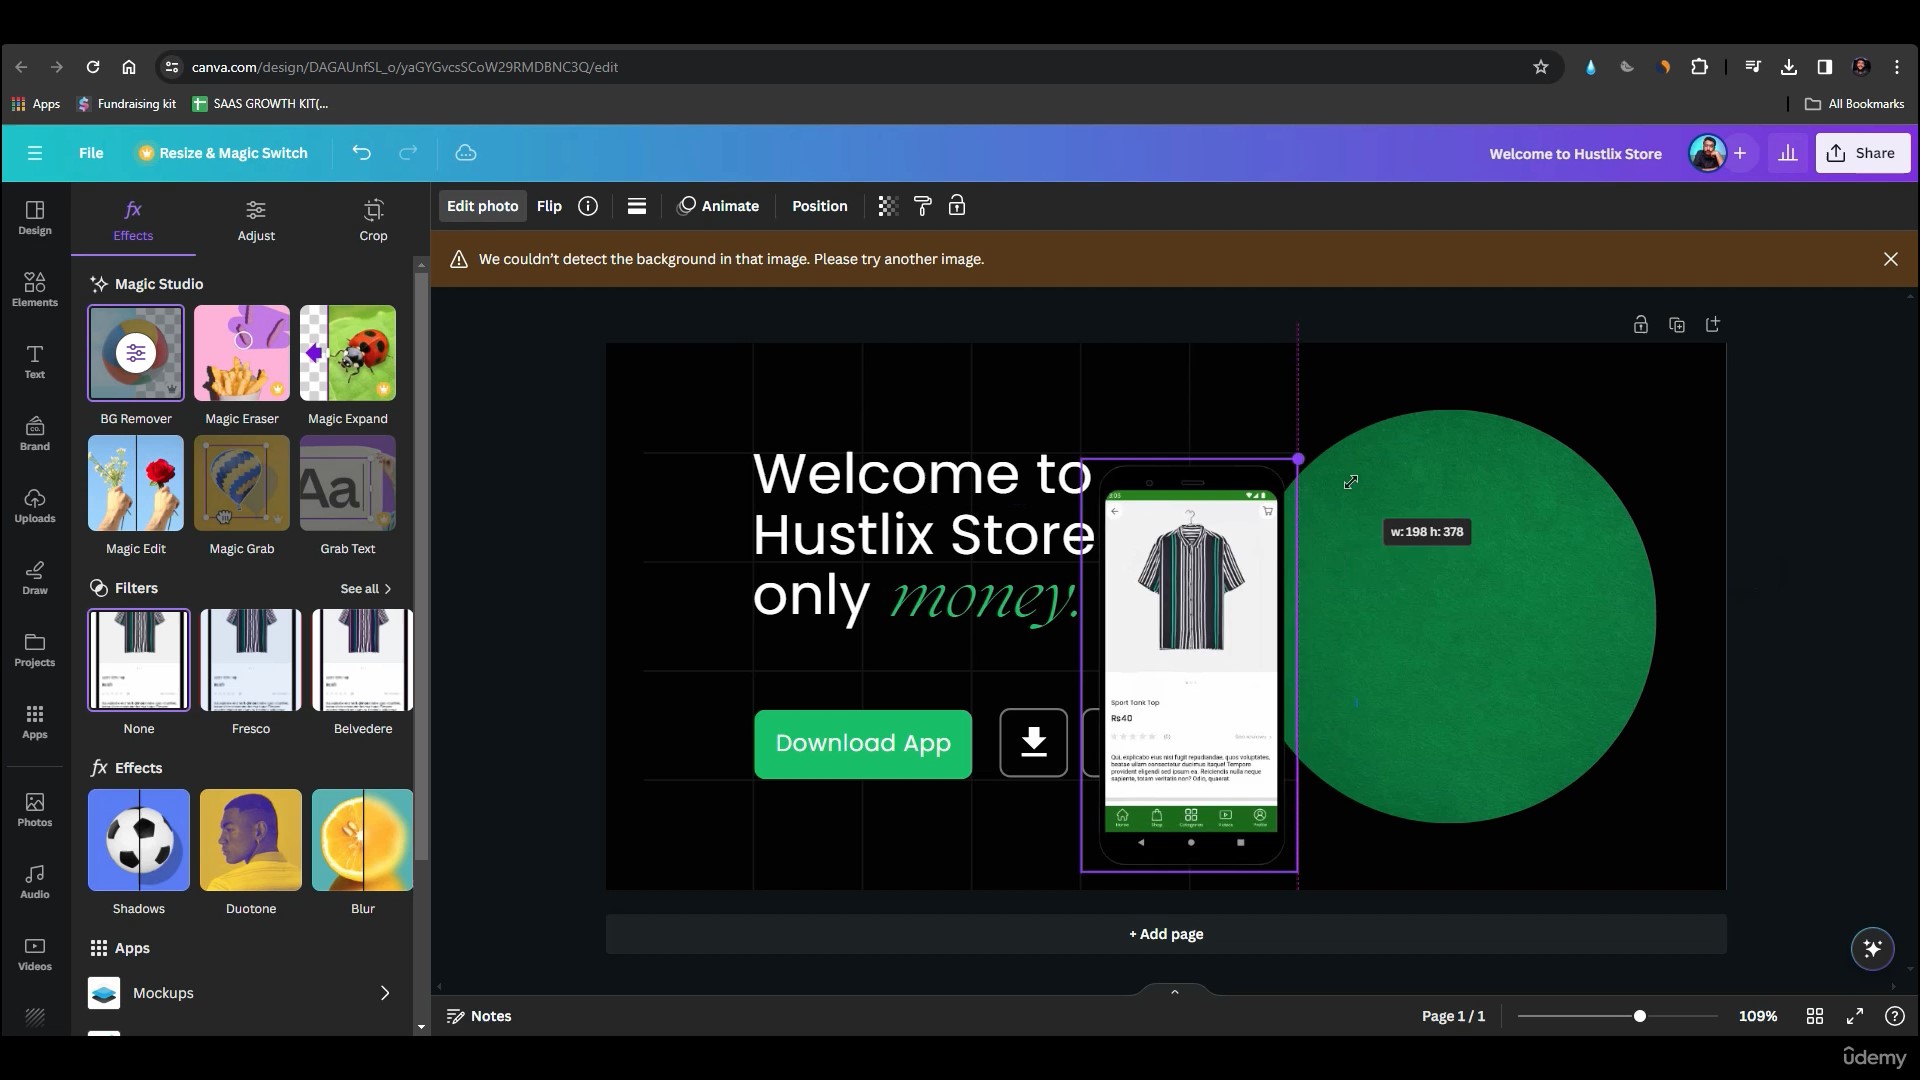1920x1080 pixels.
Task: Toggle the grid view button
Action: (1815, 1016)
